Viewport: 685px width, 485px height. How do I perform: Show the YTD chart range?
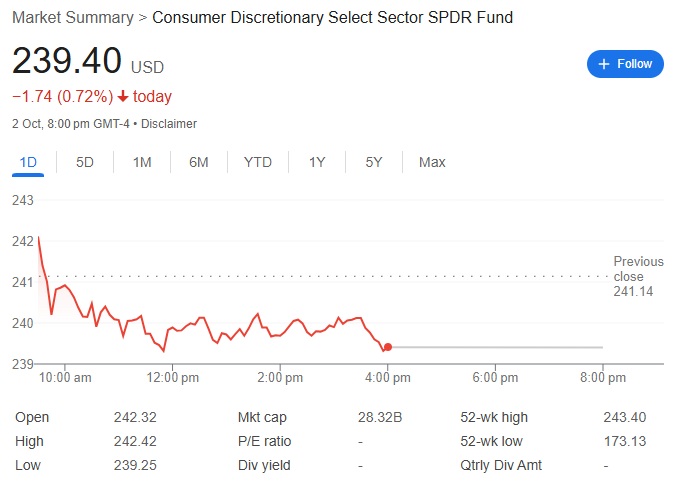click(258, 162)
